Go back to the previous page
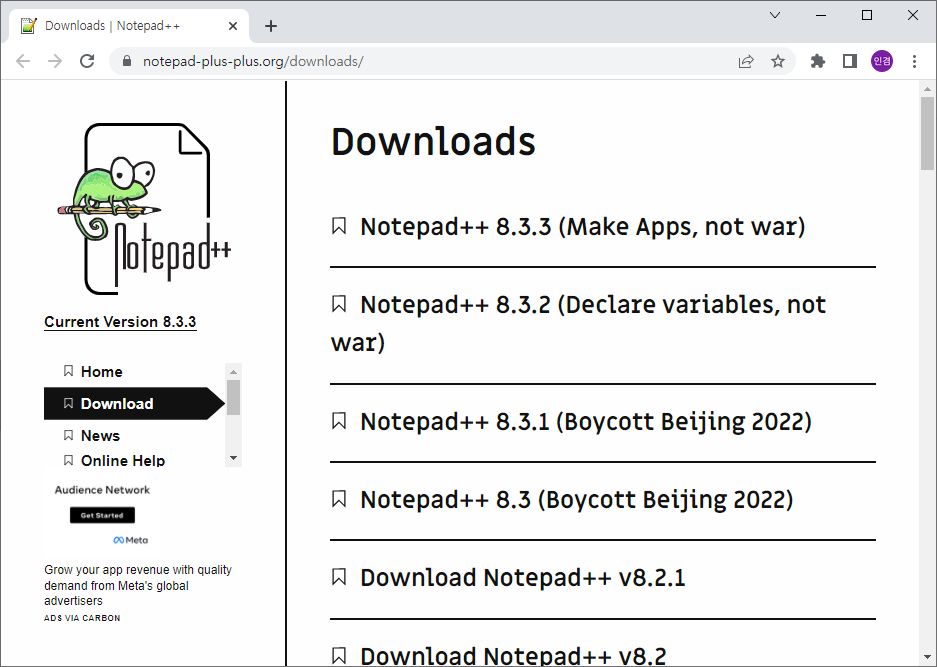Screen dimensions: 937x667 tap(23, 61)
